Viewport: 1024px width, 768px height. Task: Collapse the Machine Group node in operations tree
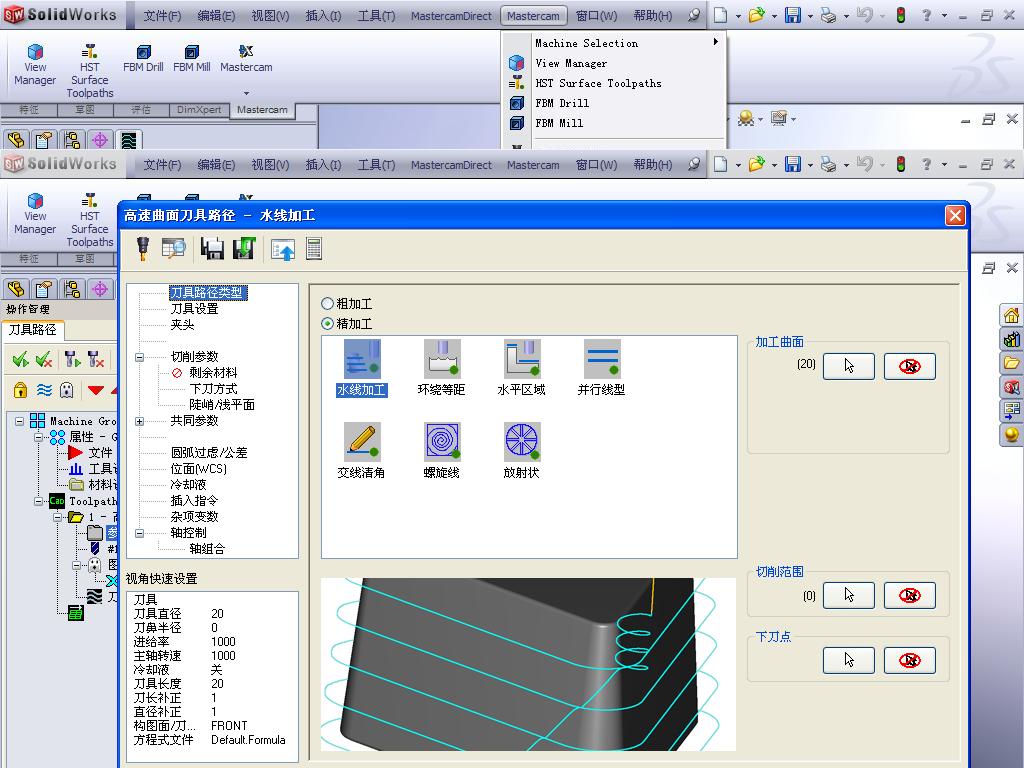pyautogui.click(x=19, y=421)
